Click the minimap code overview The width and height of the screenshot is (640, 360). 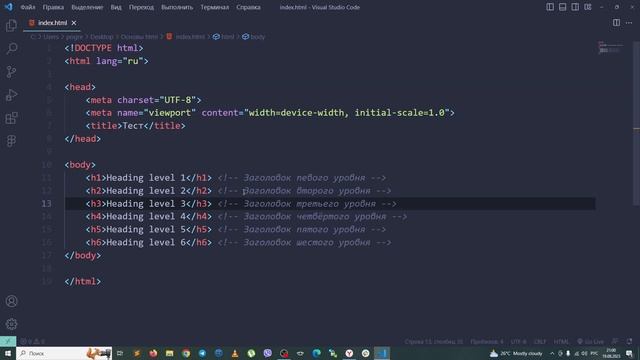coord(611,47)
